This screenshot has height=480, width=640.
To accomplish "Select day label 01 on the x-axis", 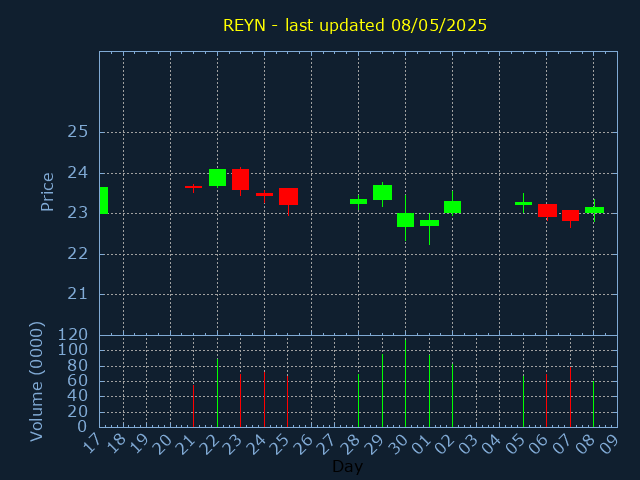I will (421, 444).
